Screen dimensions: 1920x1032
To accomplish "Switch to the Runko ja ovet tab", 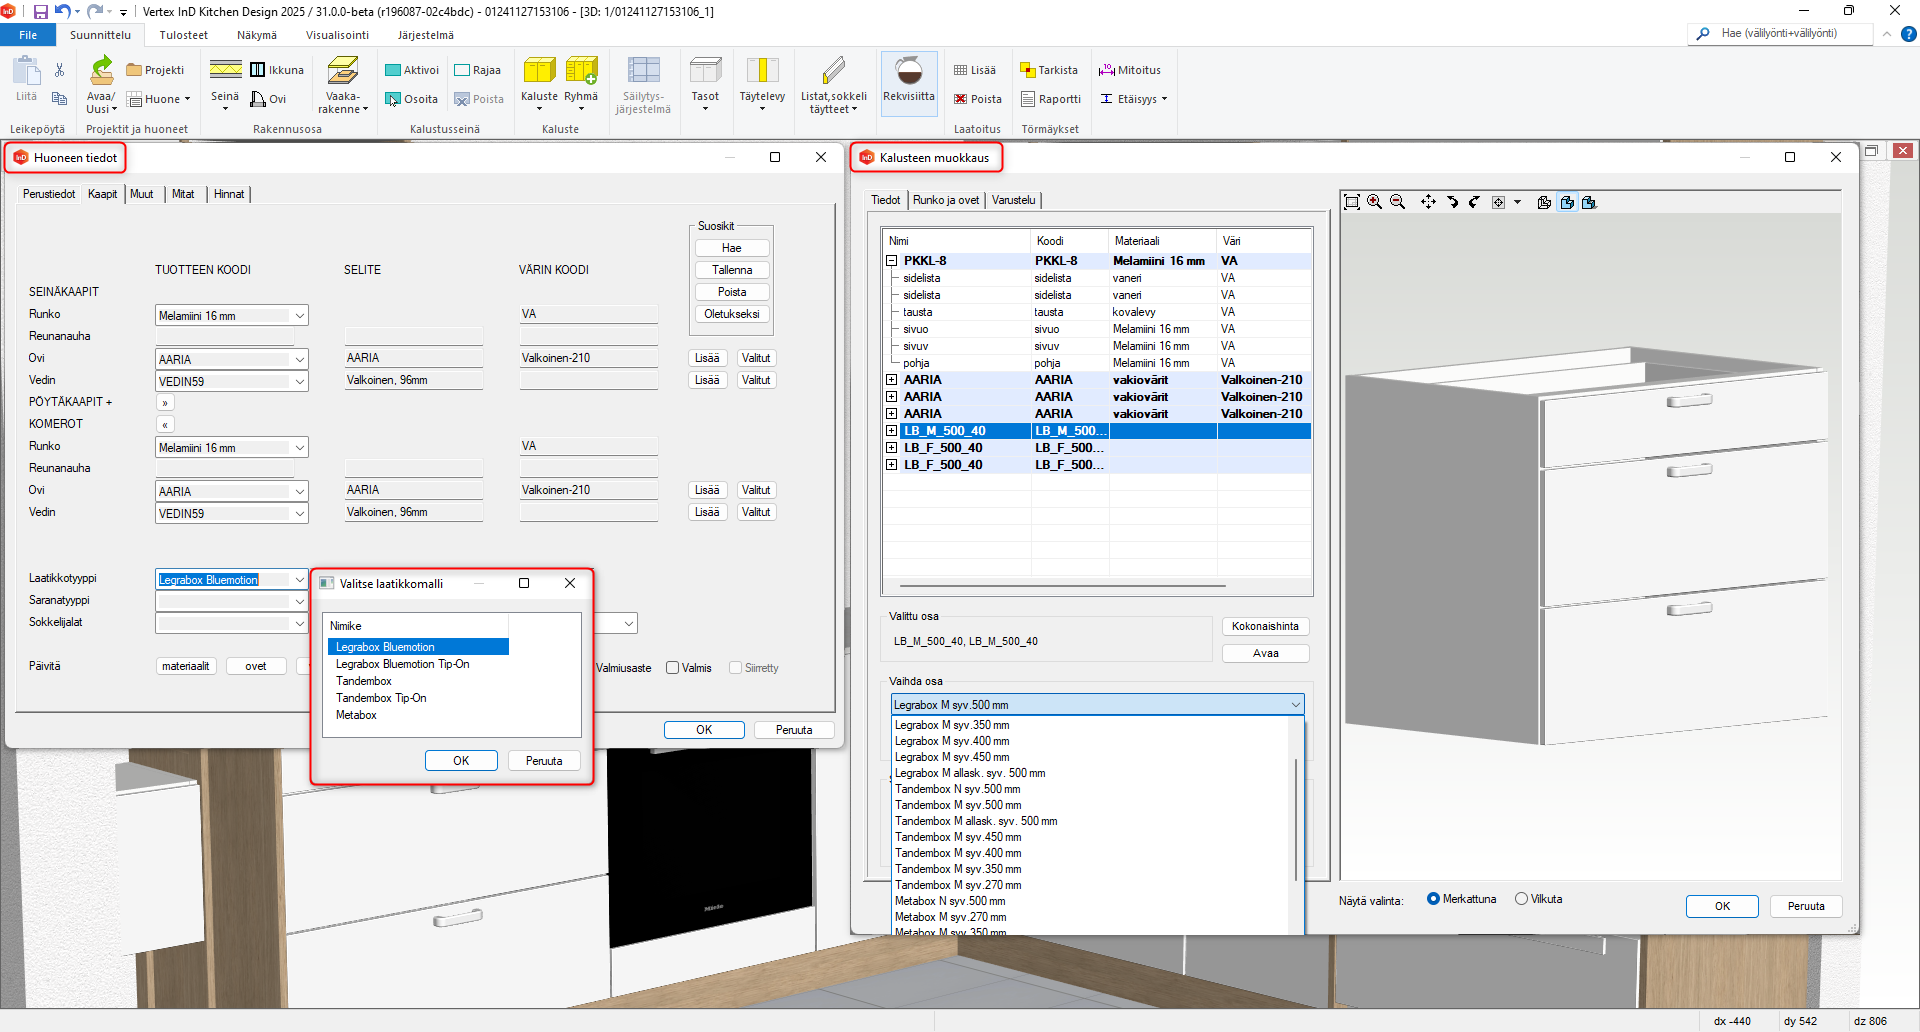I will tap(945, 200).
